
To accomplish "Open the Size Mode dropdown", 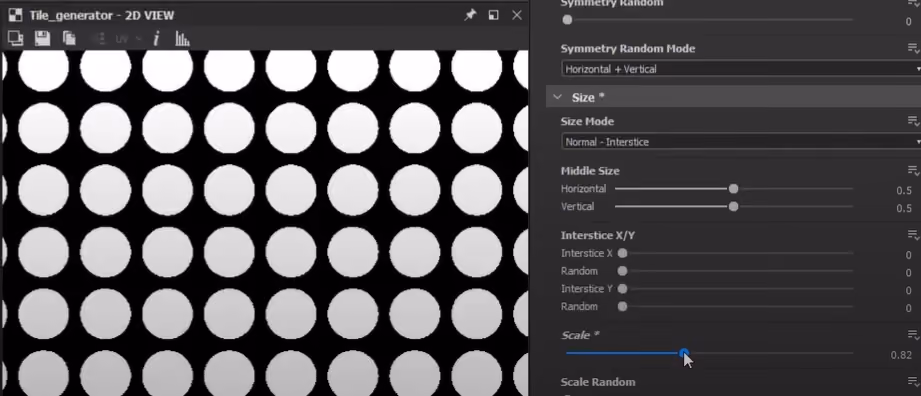I will coord(741,142).
